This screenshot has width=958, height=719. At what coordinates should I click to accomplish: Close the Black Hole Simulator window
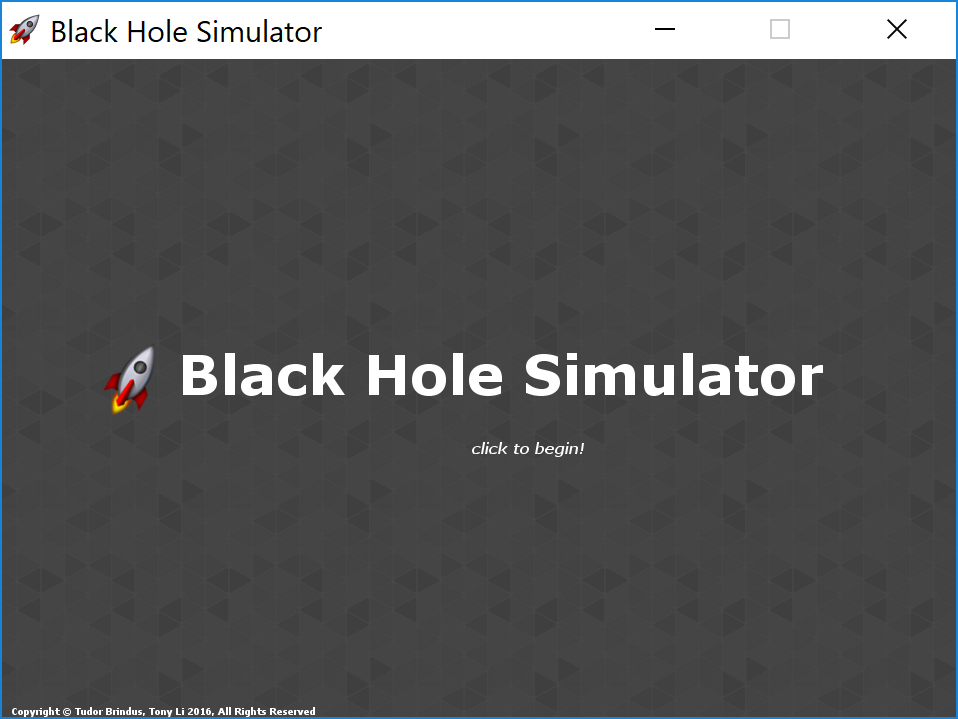896,29
